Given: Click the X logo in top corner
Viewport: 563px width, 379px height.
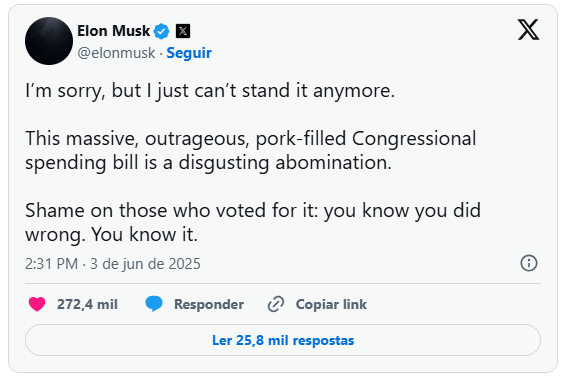Looking at the screenshot, I should pos(528,29).
